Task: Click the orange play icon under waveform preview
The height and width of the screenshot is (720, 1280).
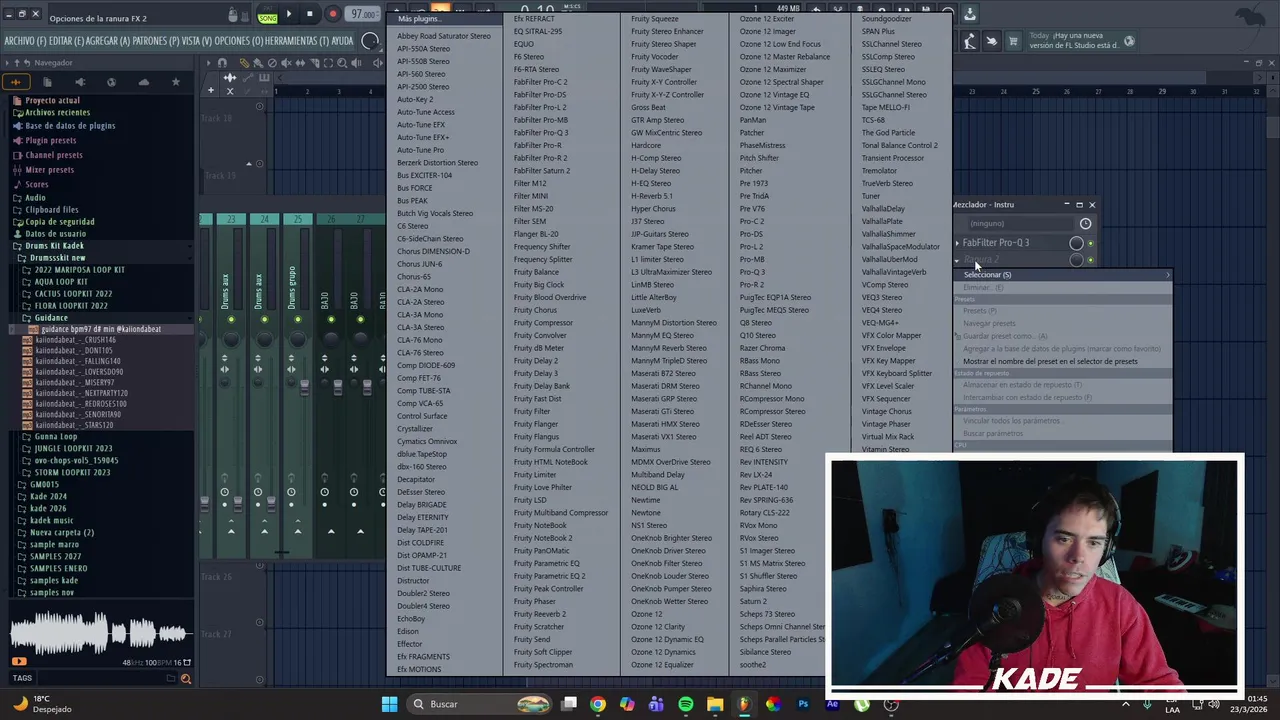Action: (x=19, y=661)
